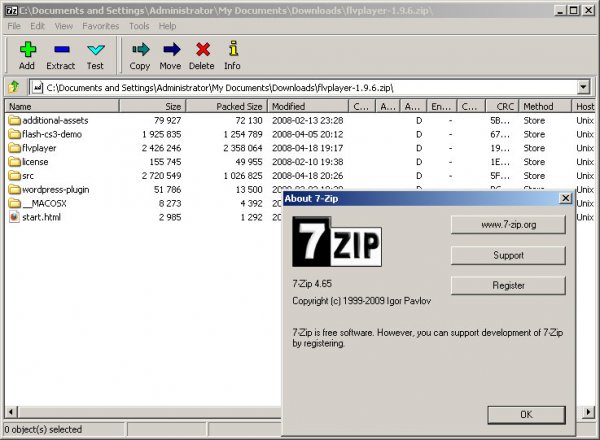Sort by the Modified column header
This screenshot has width=600, height=440.
pyautogui.click(x=308, y=106)
